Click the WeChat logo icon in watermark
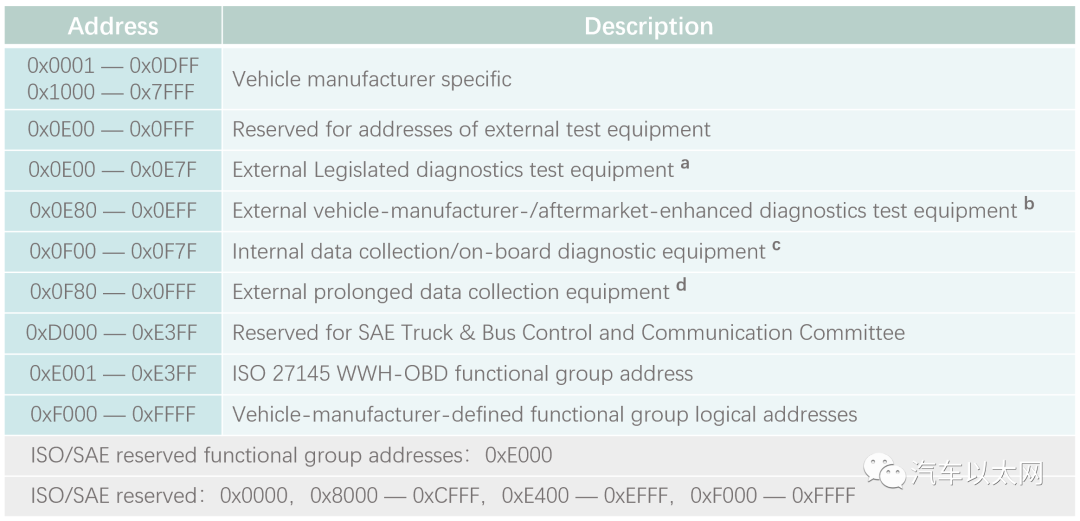The height and width of the screenshot is (521, 1080). click(x=886, y=471)
